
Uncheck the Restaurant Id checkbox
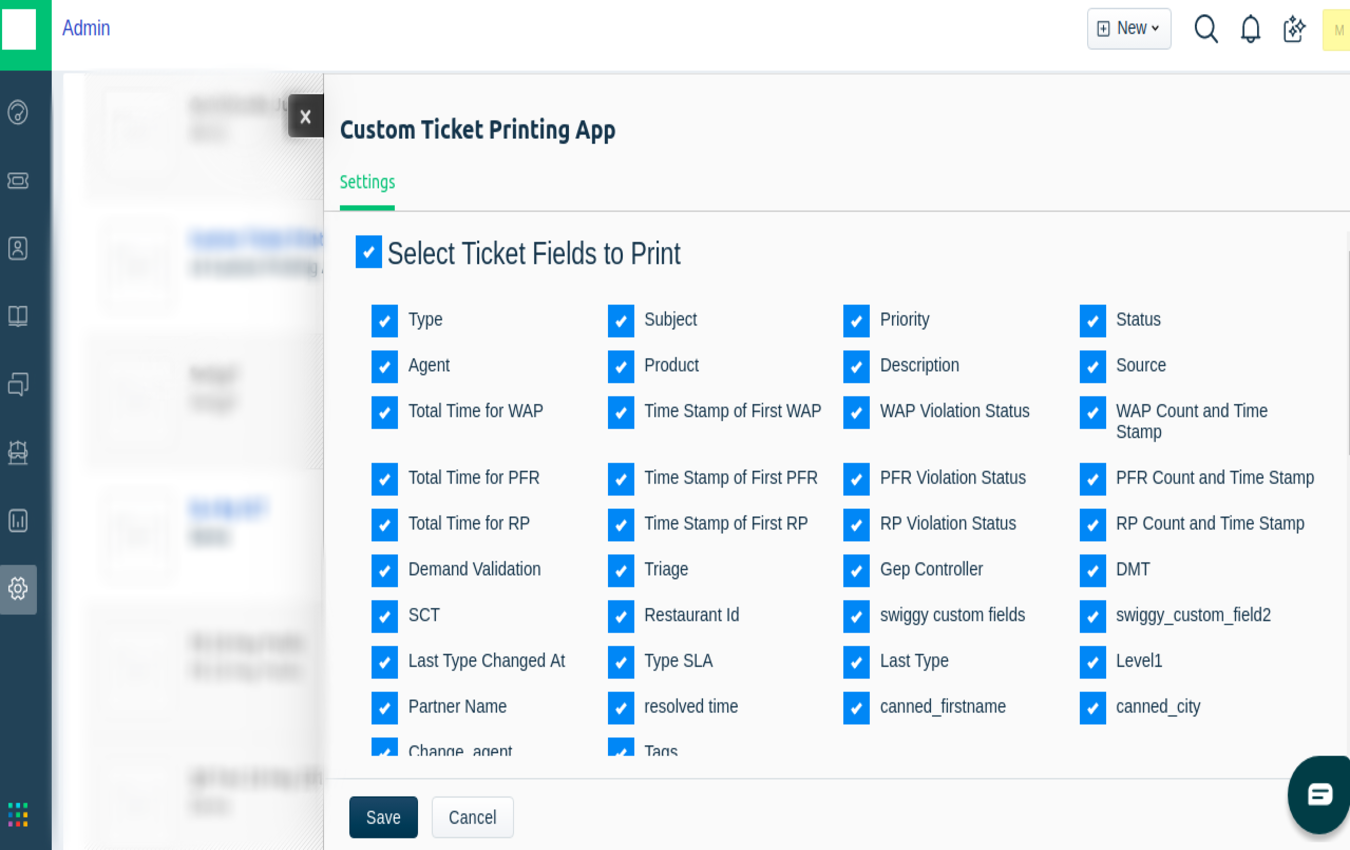620,616
